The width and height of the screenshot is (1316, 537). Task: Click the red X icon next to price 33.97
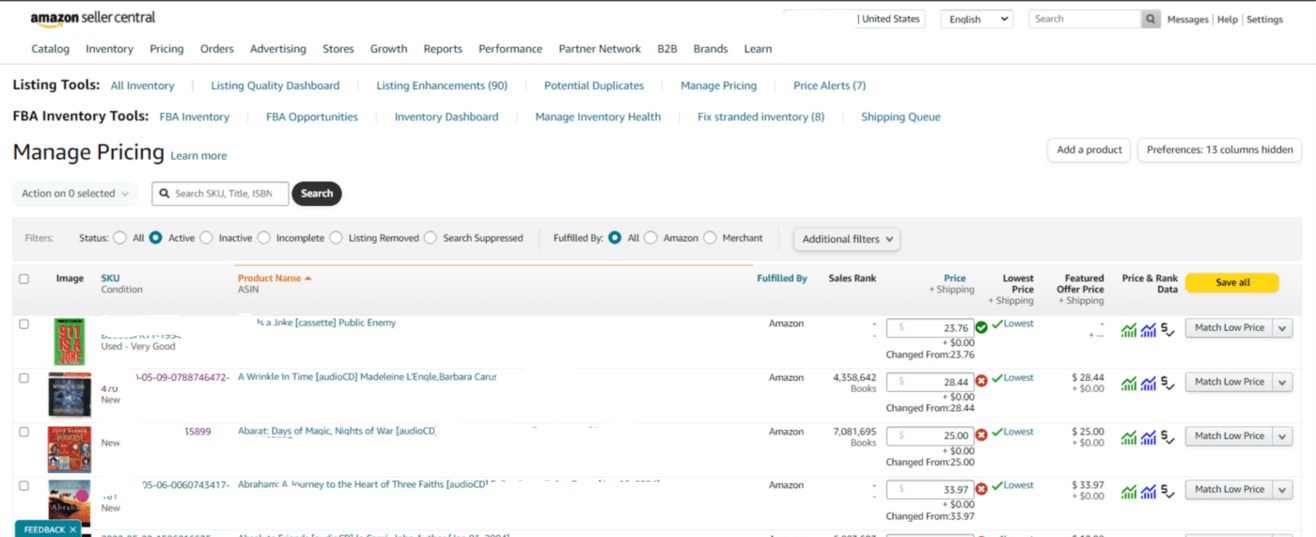point(981,489)
